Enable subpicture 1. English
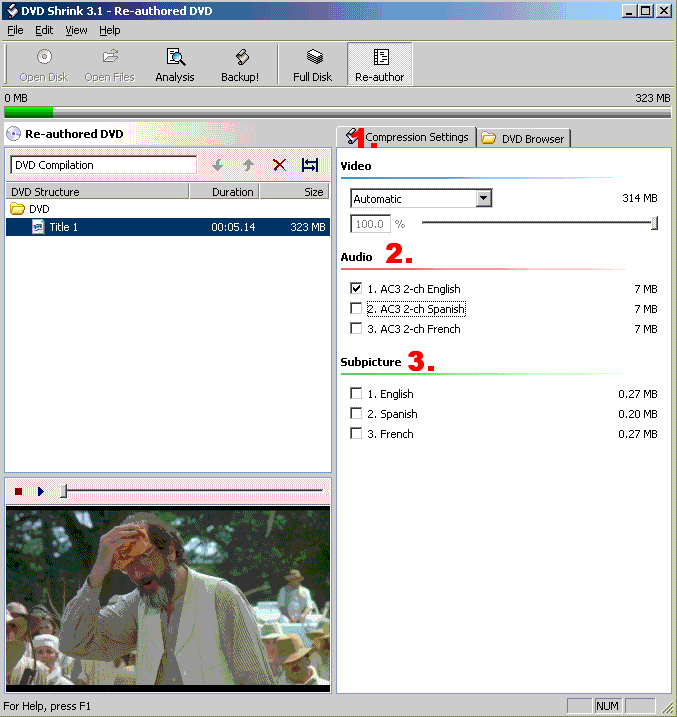Image resolution: width=677 pixels, height=717 pixels. pos(356,393)
